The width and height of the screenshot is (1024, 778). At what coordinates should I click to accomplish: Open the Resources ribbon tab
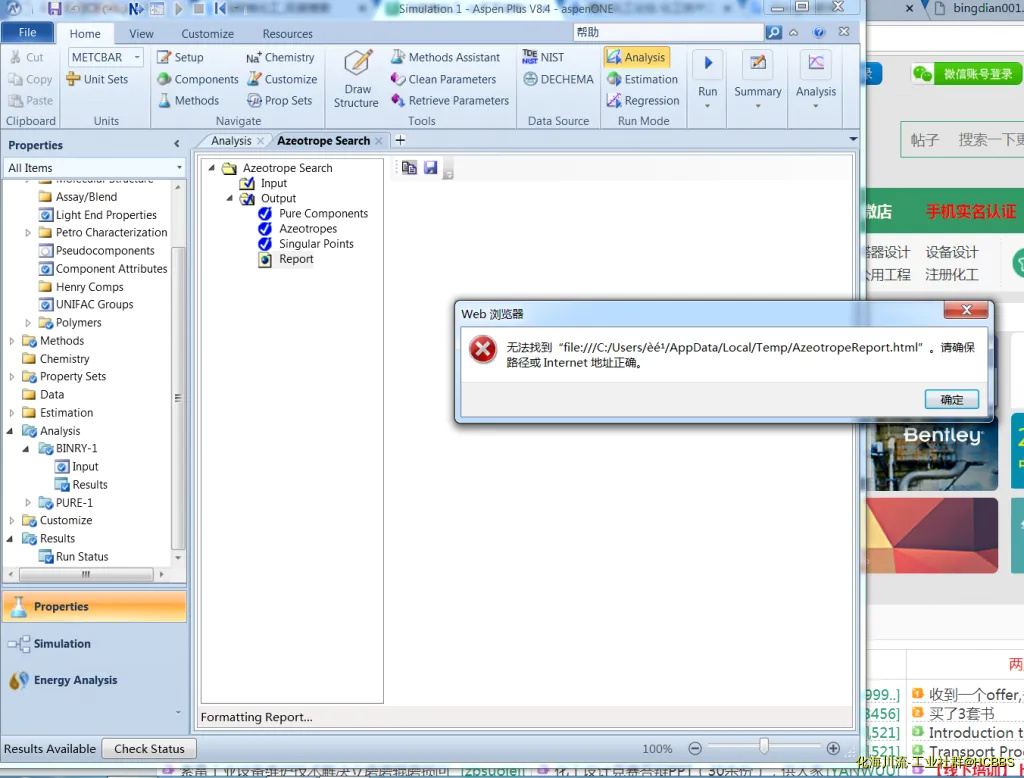click(x=287, y=34)
